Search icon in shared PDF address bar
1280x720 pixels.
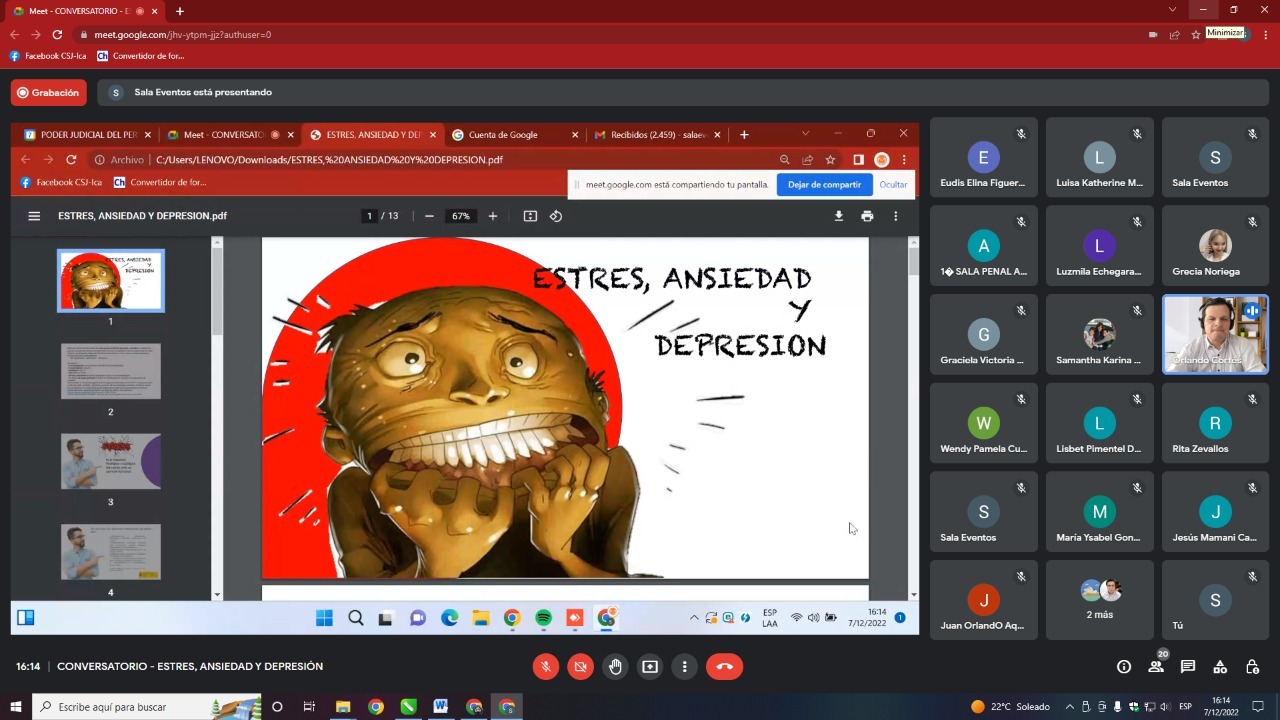[x=785, y=160]
